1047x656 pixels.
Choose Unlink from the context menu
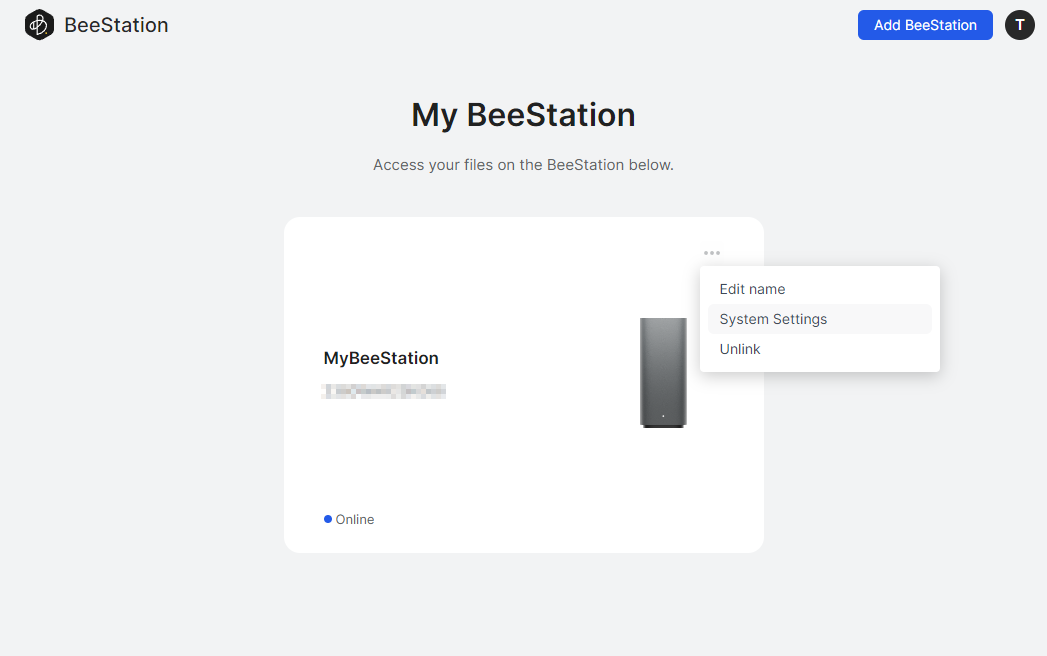[740, 348]
